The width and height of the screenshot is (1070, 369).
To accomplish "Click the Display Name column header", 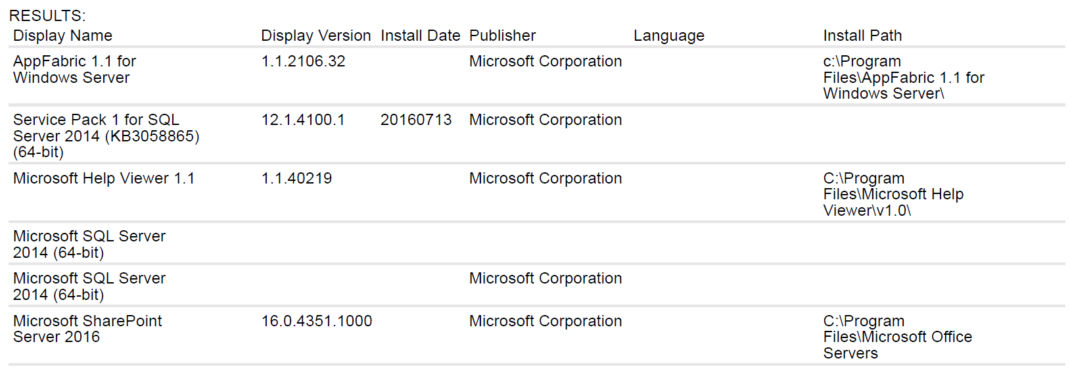I will tap(63, 35).
